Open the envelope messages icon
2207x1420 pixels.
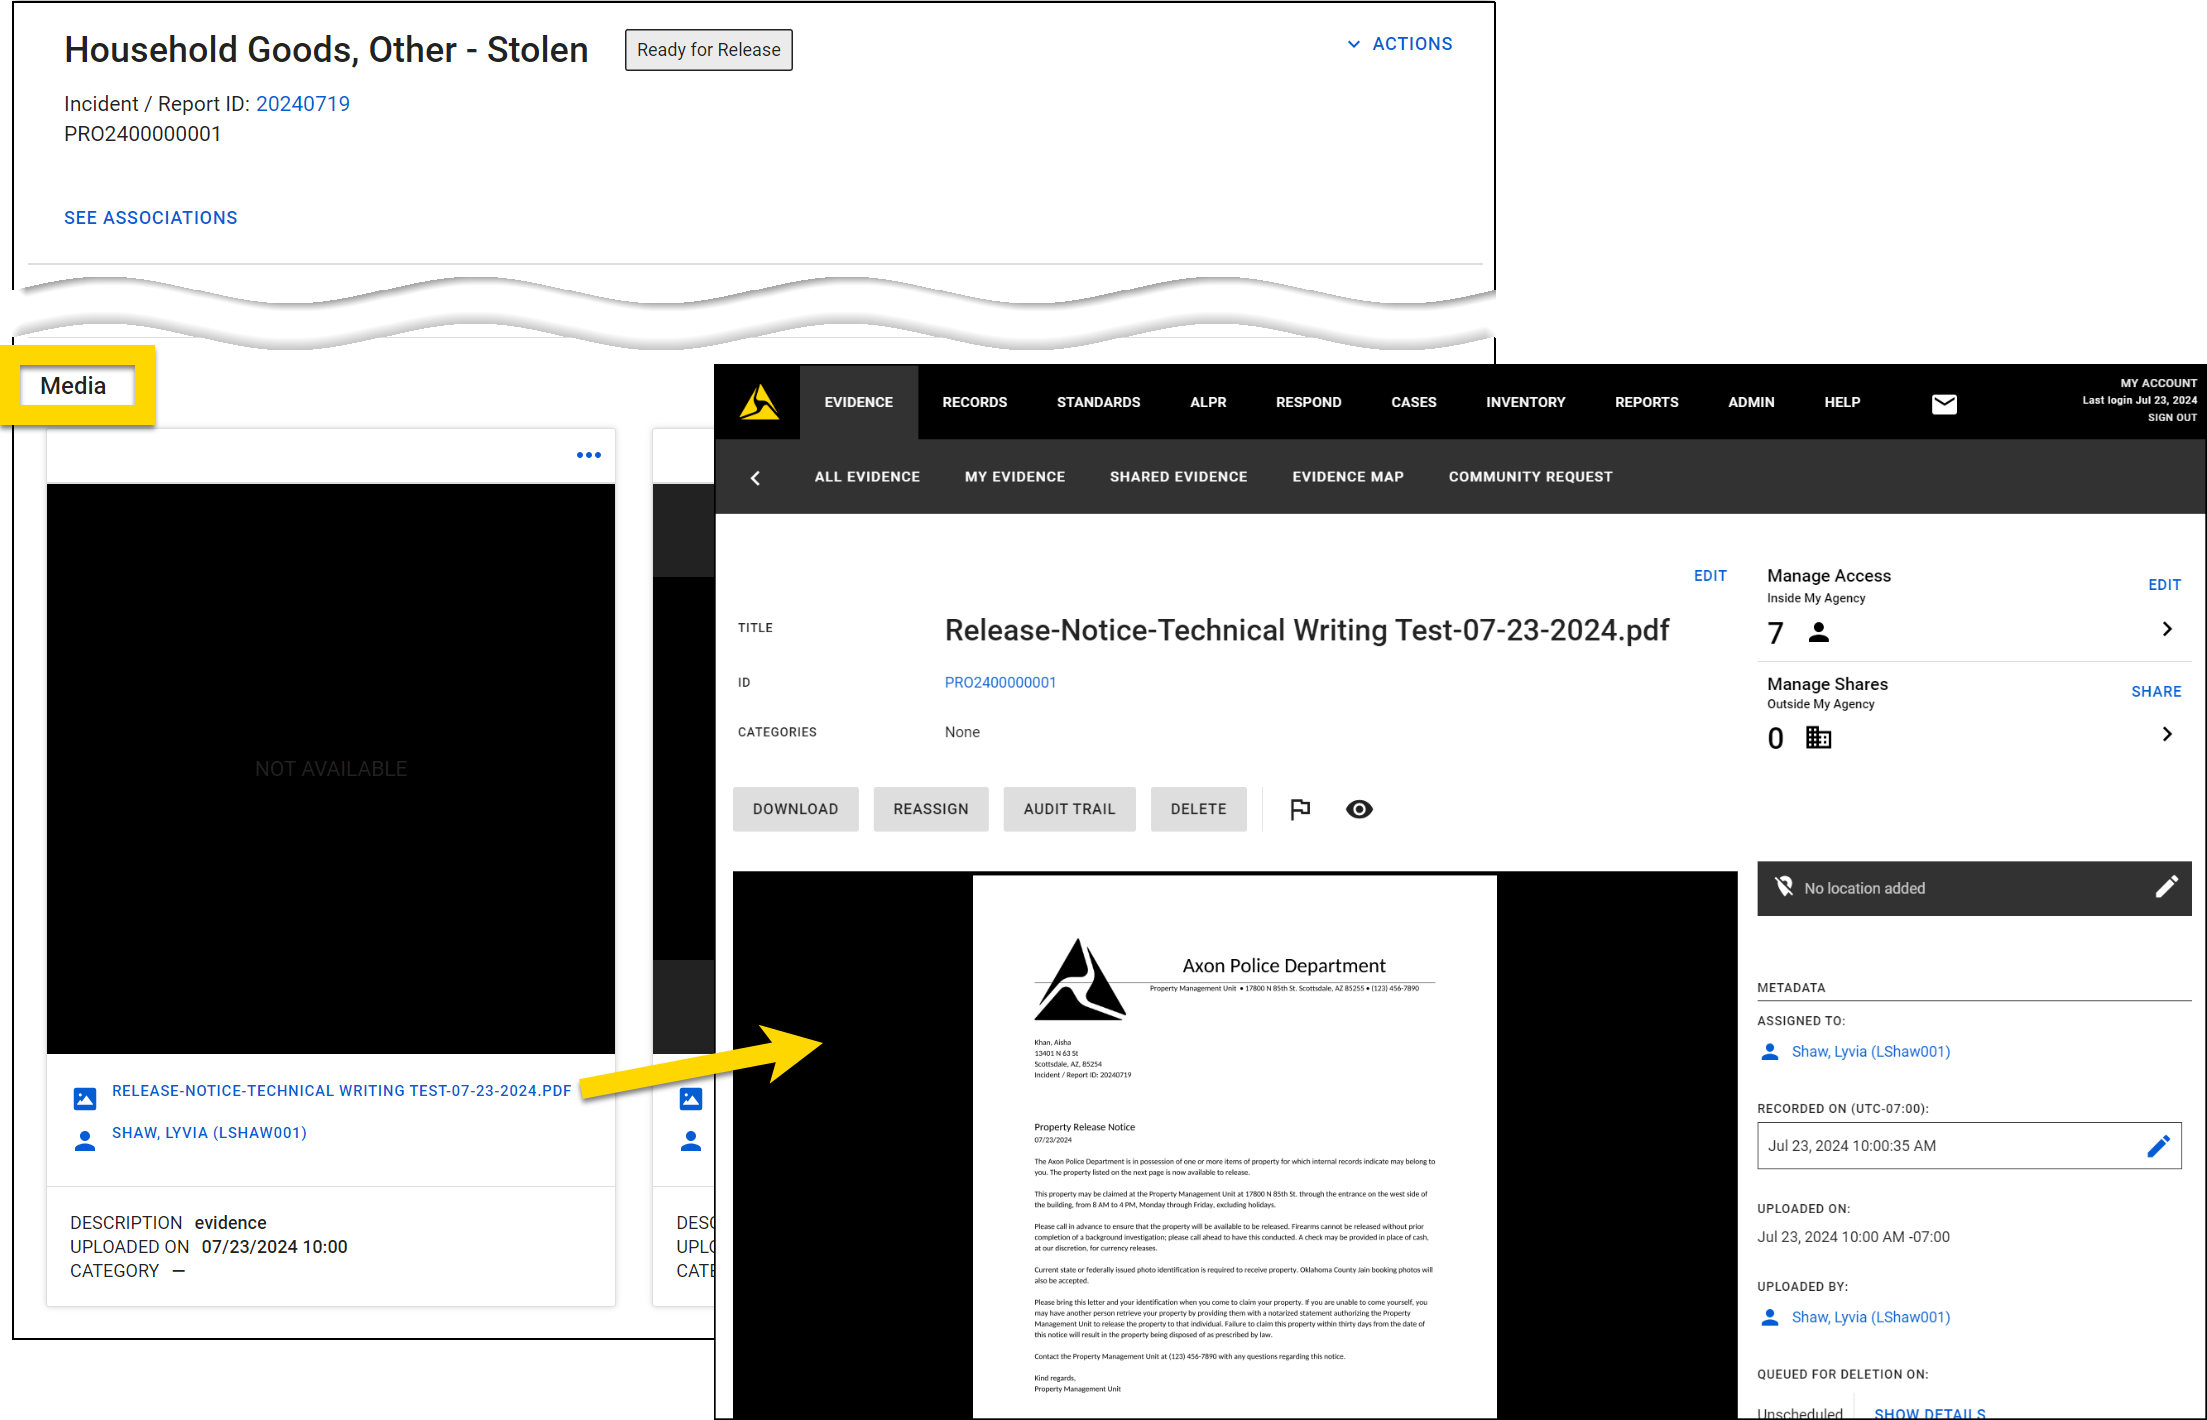tap(1943, 403)
